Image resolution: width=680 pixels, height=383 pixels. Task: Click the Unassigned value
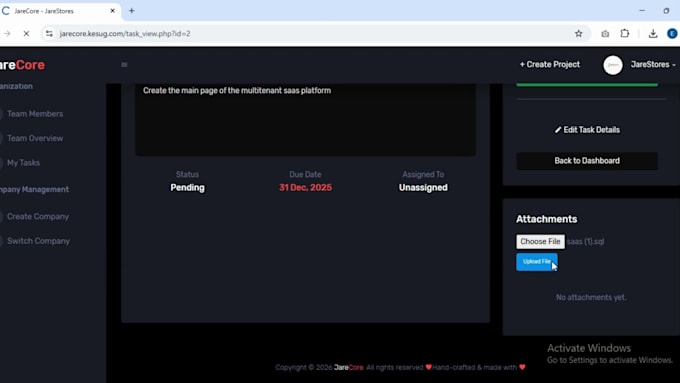(x=423, y=187)
